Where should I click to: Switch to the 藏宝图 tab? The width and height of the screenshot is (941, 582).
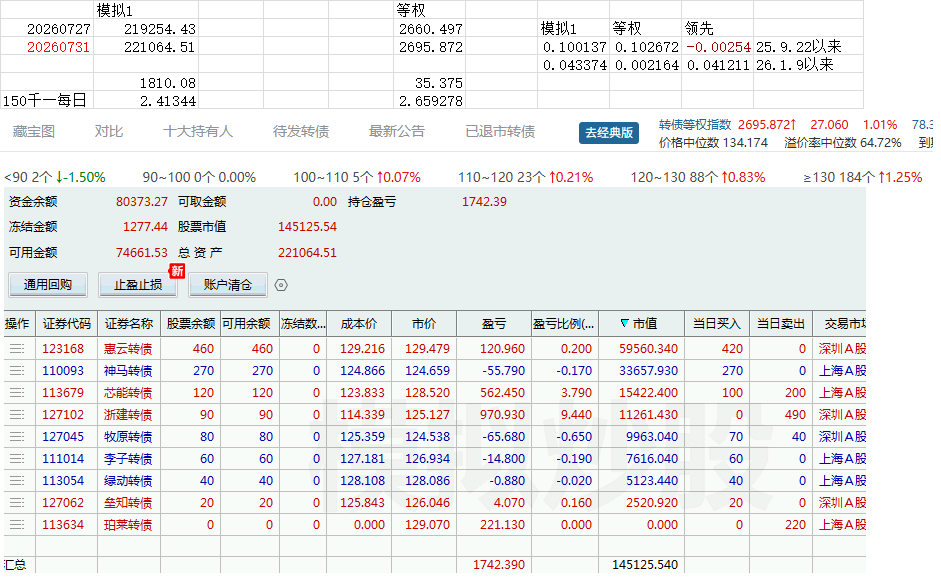tap(34, 131)
